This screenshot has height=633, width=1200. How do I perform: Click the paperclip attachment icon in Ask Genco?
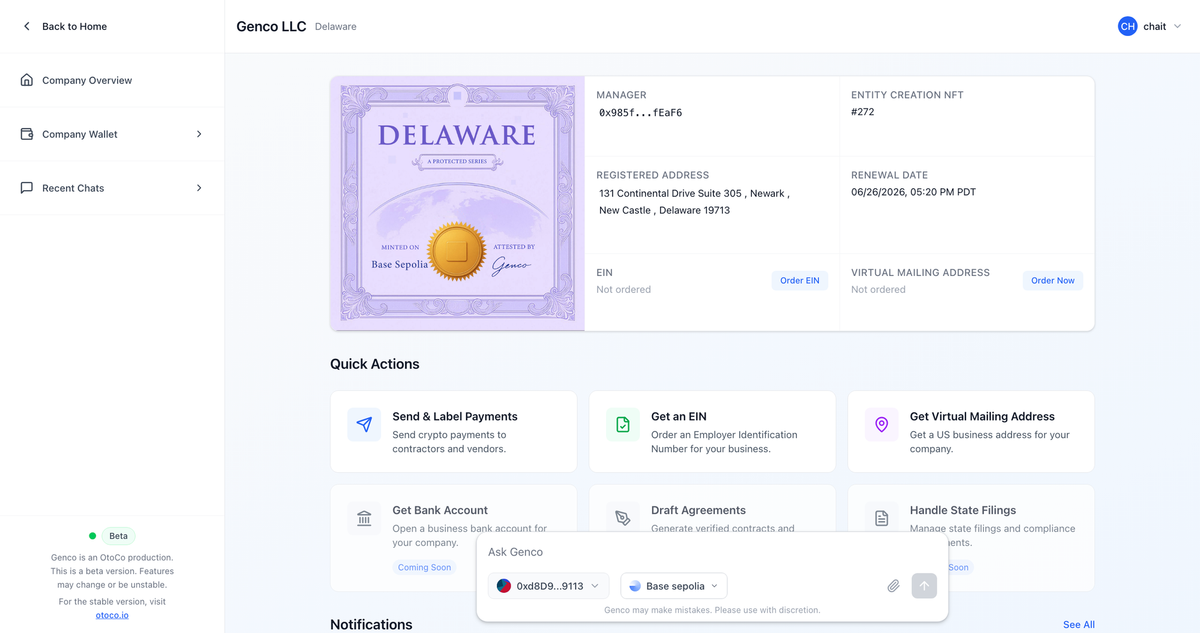(893, 585)
